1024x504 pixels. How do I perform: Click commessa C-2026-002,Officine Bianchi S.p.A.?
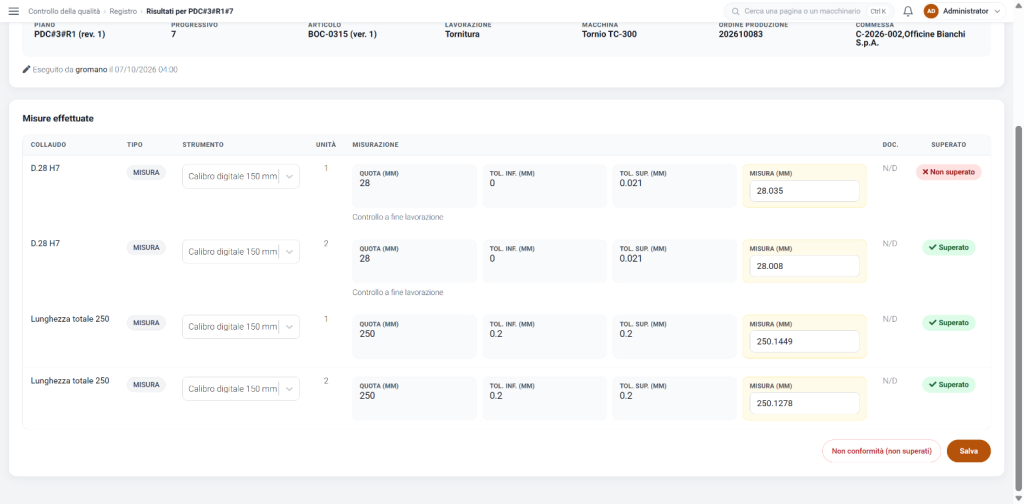coord(910,39)
